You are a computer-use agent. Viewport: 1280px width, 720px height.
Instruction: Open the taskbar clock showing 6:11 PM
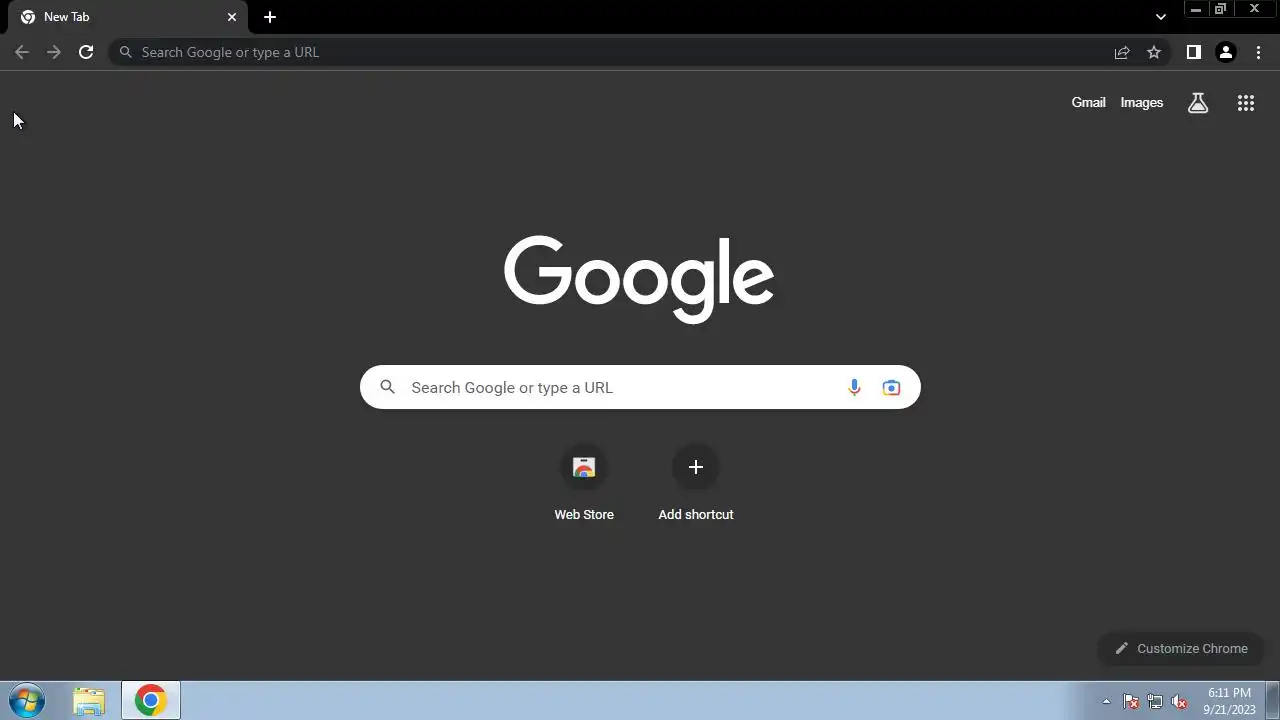1229,701
